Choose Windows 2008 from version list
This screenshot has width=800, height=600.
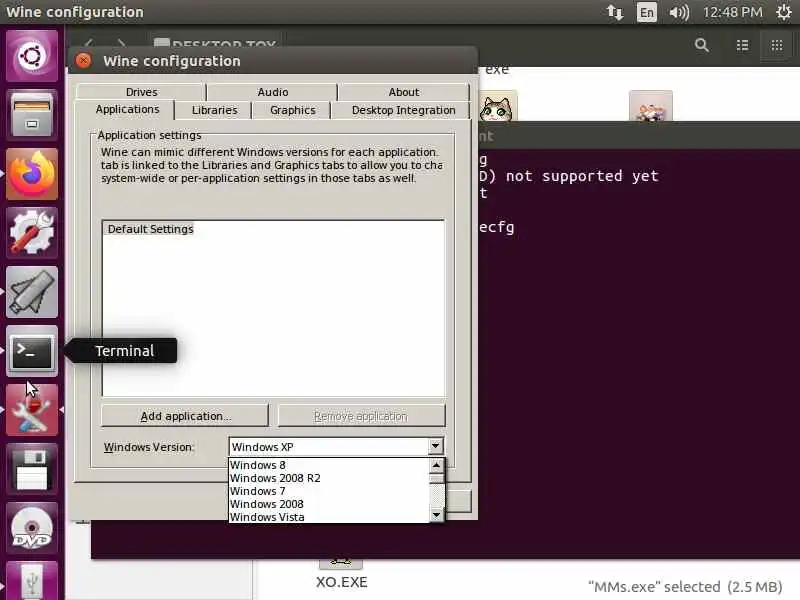[x=329, y=504]
